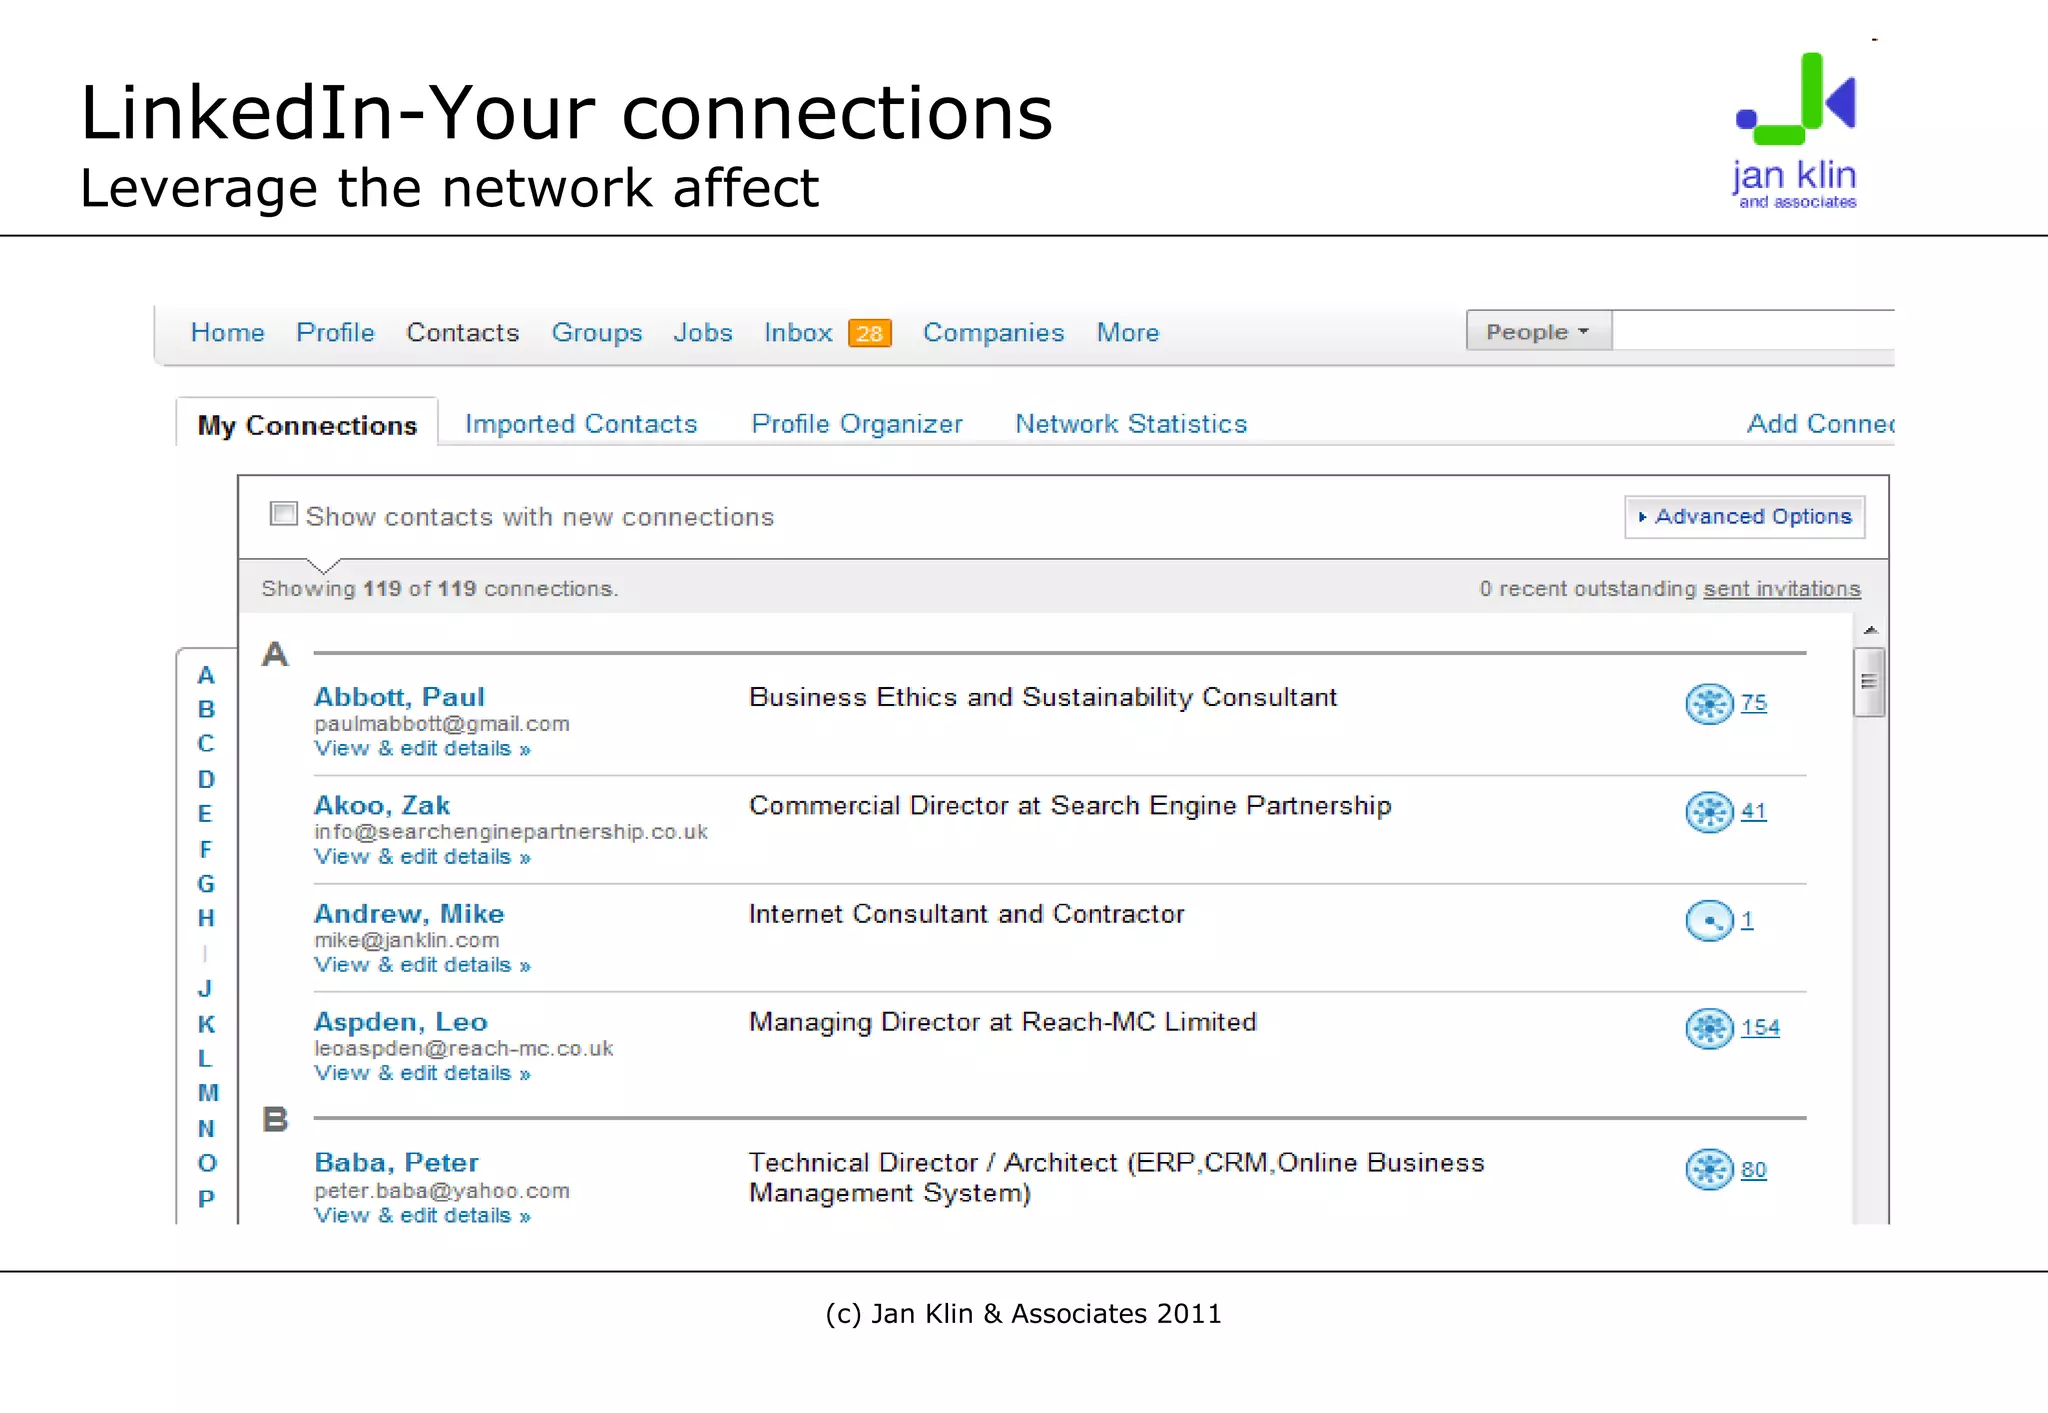Open the Profile menu item
The width and height of the screenshot is (2048, 1413).
coord(335,332)
